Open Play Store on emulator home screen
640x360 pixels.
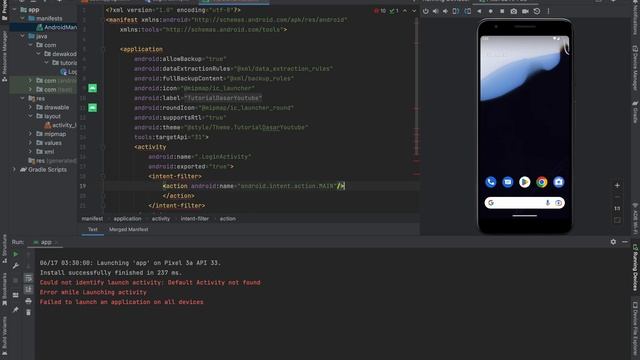click(x=524, y=182)
